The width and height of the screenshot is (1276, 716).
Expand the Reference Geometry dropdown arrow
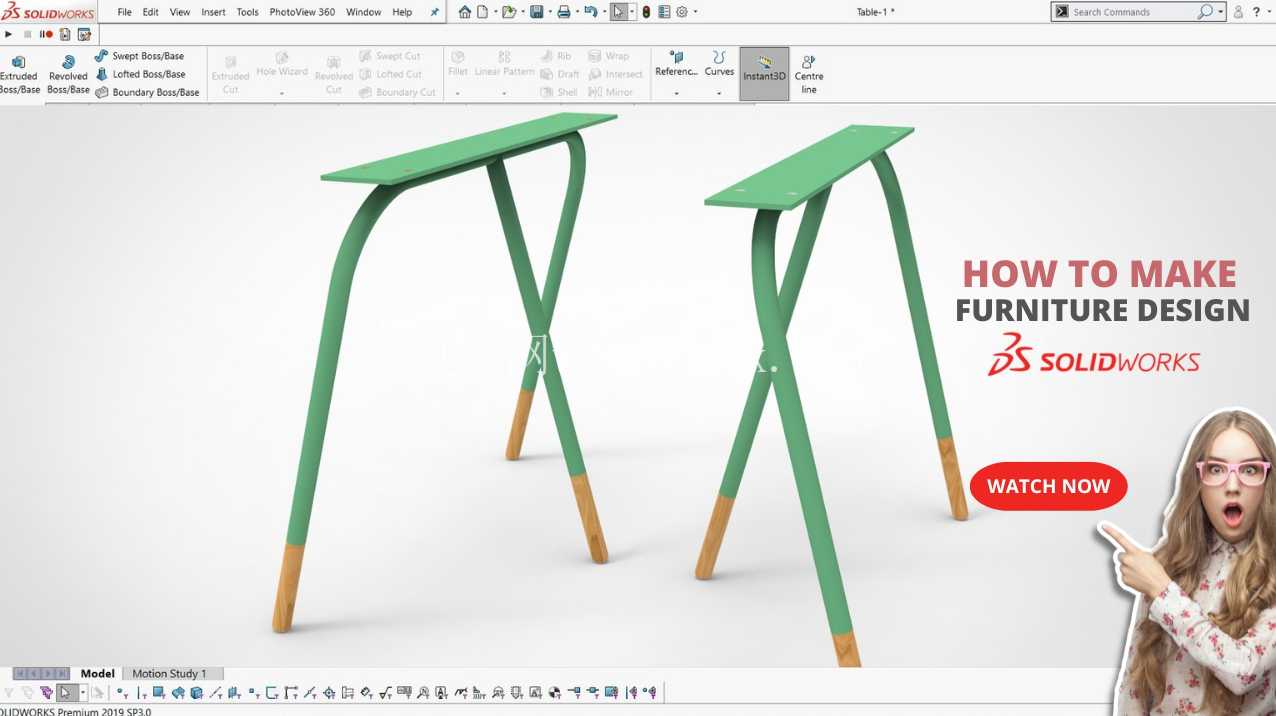(x=676, y=93)
